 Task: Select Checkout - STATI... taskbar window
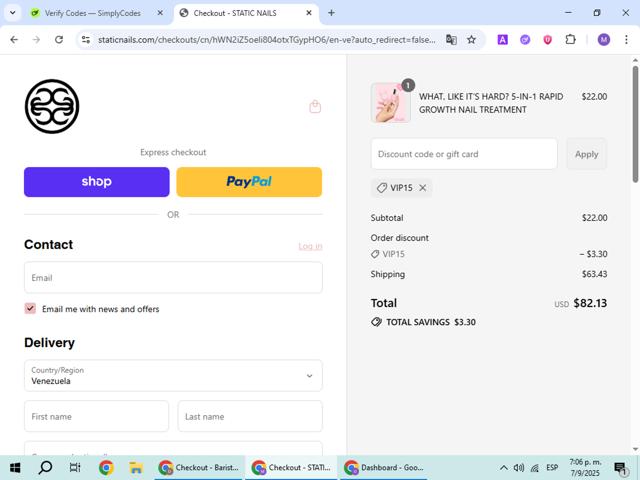click(291, 468)
